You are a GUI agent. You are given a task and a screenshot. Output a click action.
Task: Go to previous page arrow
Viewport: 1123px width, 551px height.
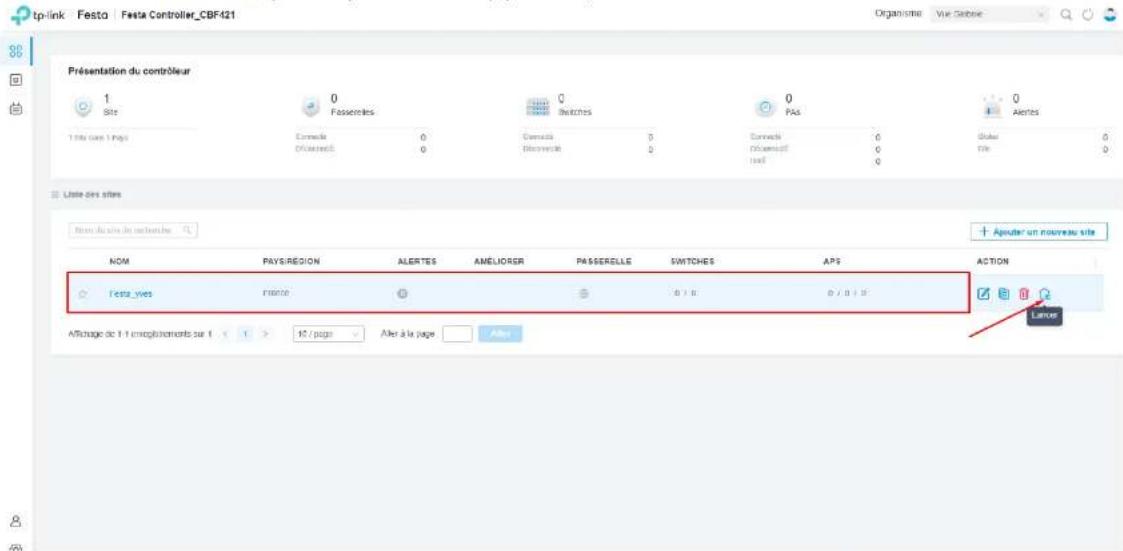coord(223,334)
